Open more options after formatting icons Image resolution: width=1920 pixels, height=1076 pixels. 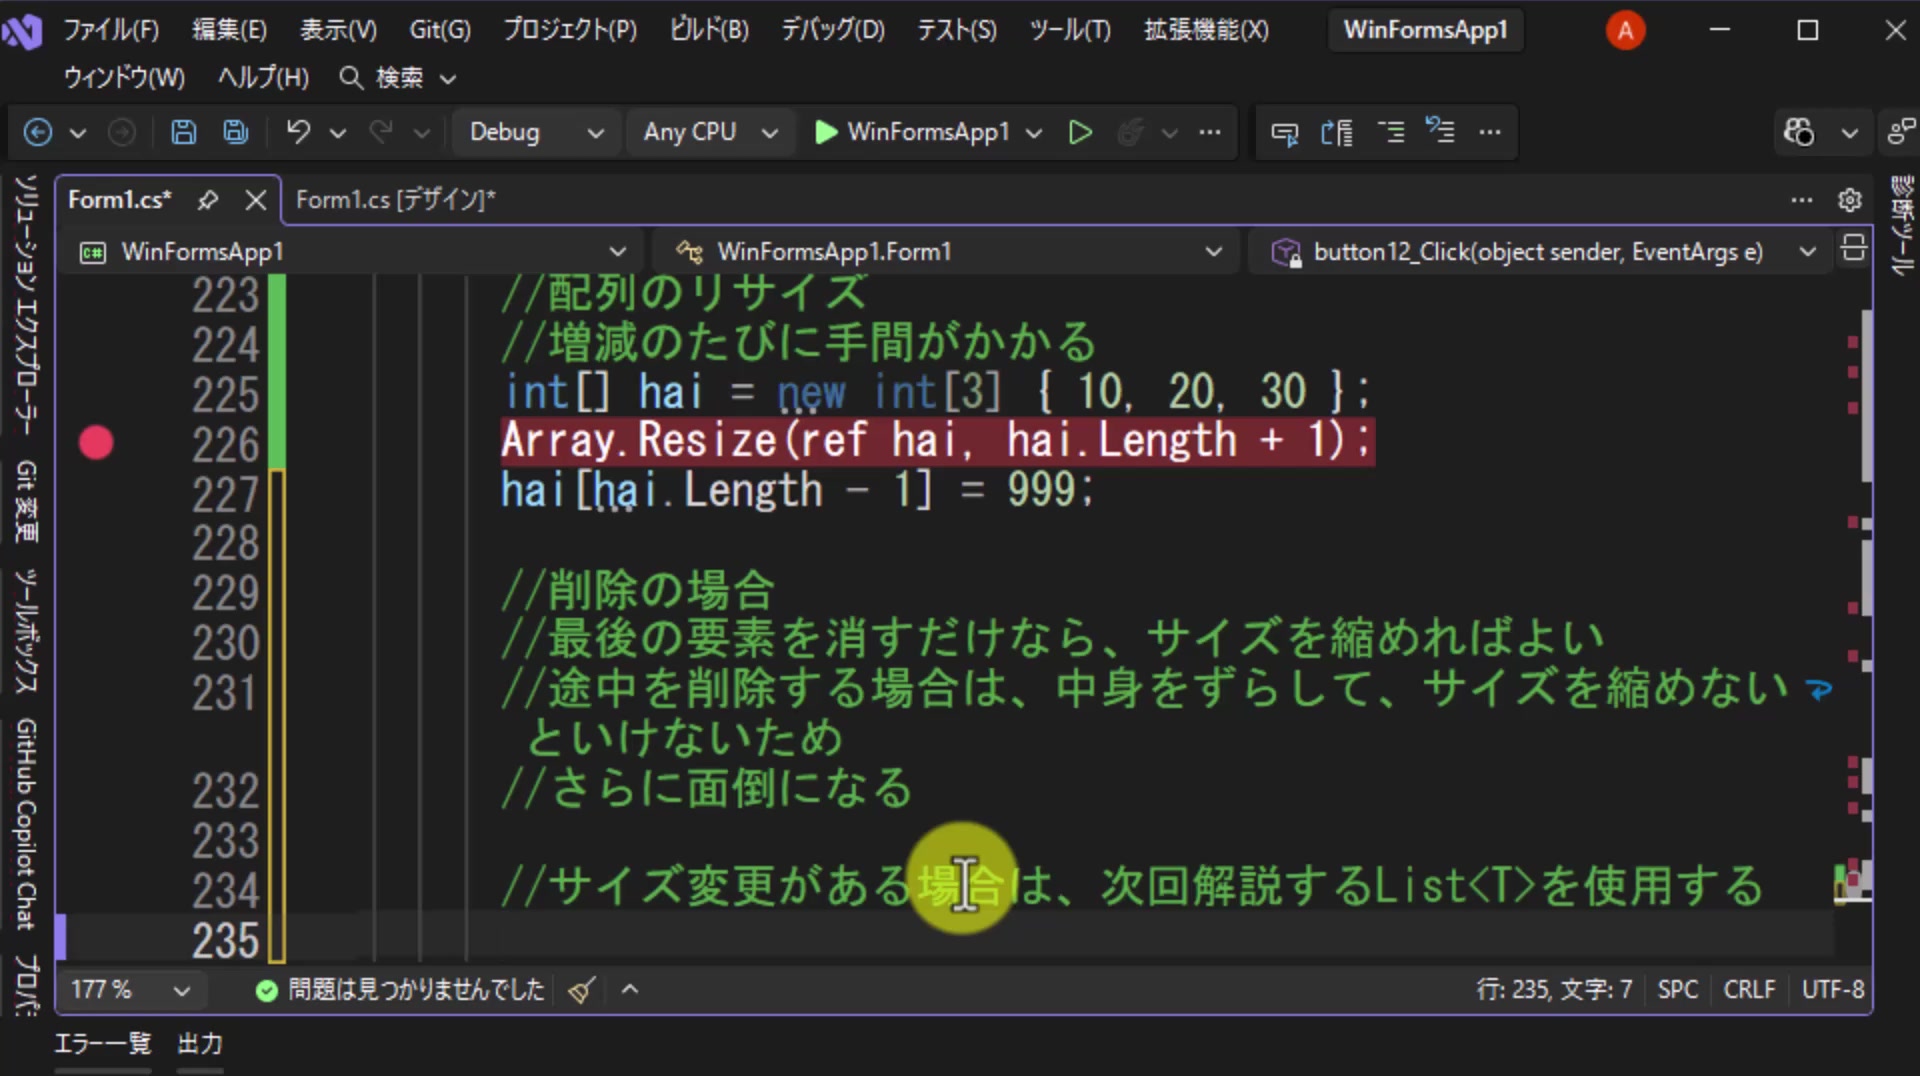(1490, 132)
